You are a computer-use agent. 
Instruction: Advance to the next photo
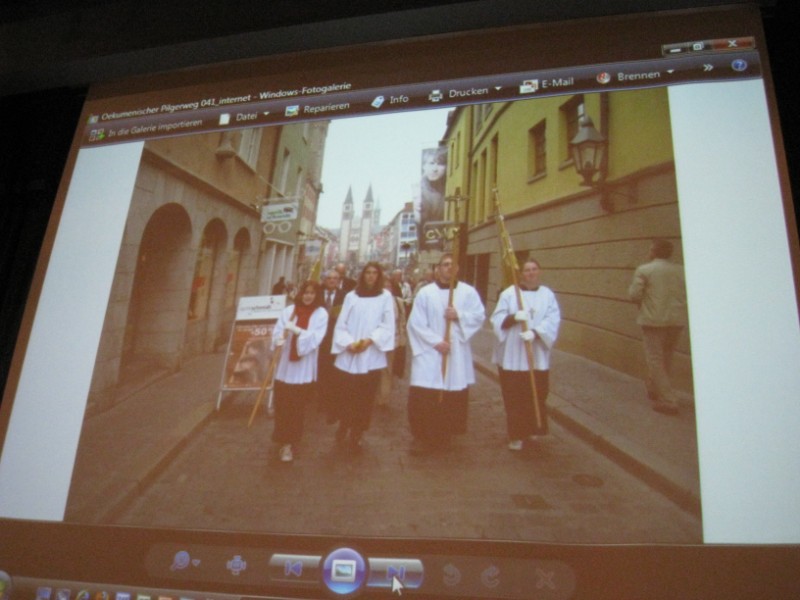[395, 573]
